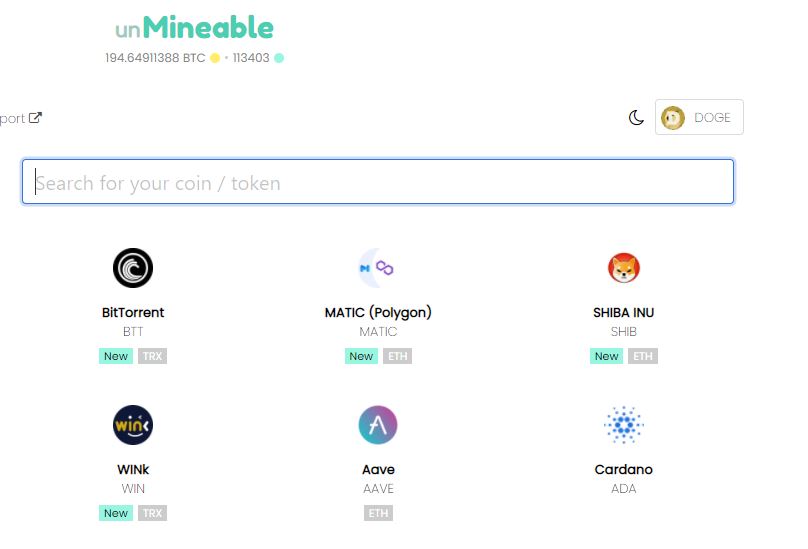The image size is (808, 549).
Task: Click the ETH tag under MATIC
Action: point(397,356)
